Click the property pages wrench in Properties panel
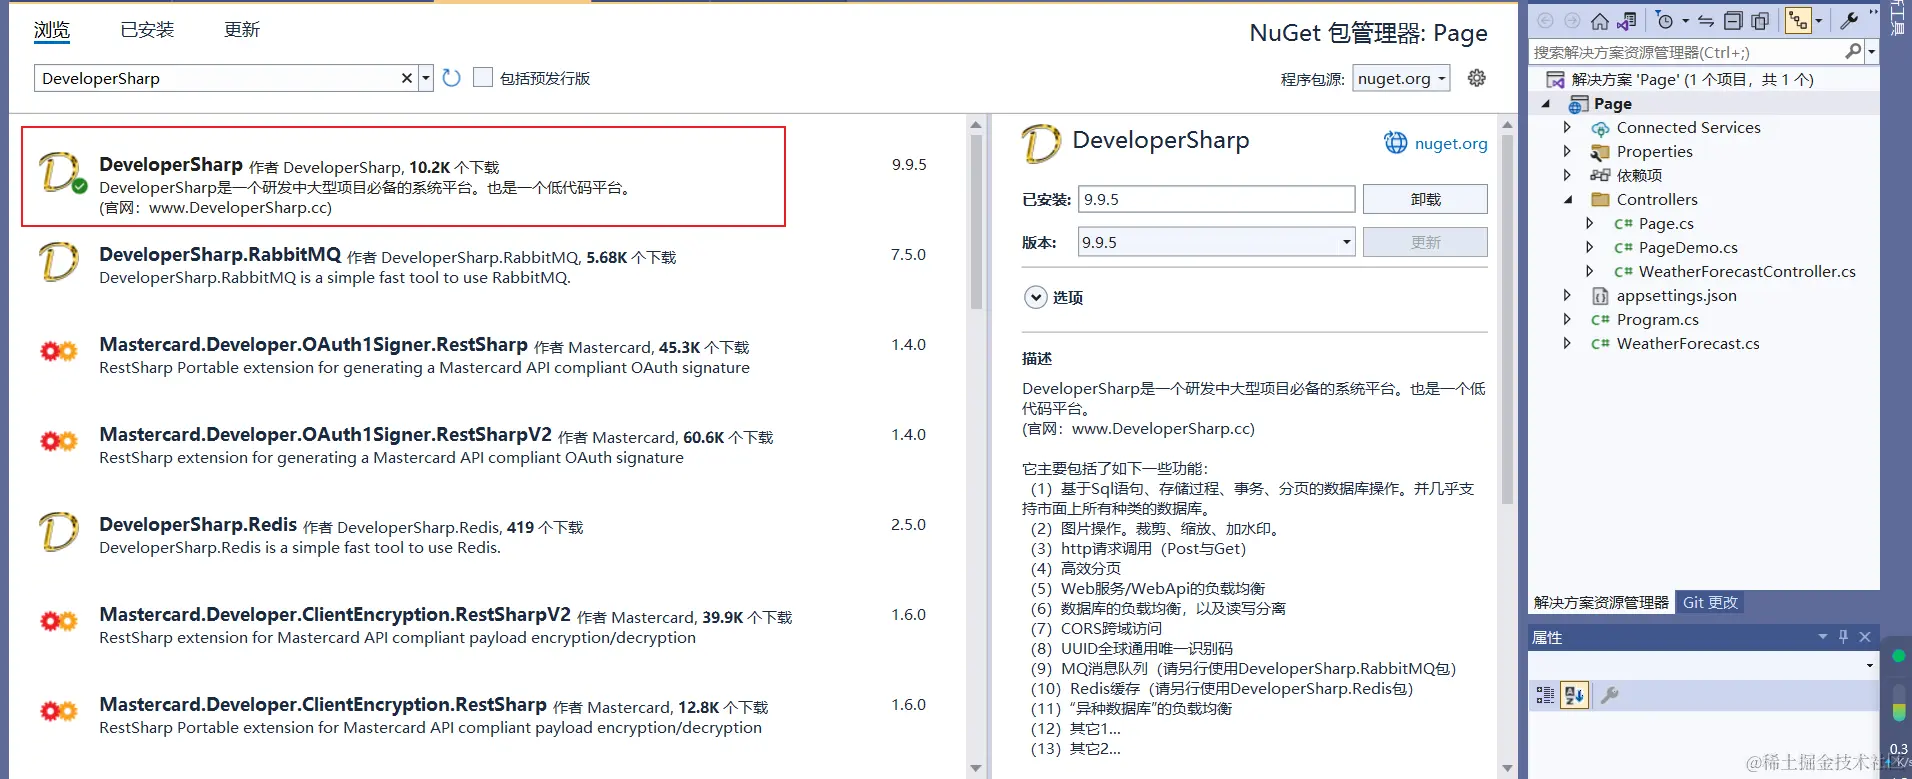1912x779 pixels. tap(1609, 695)
